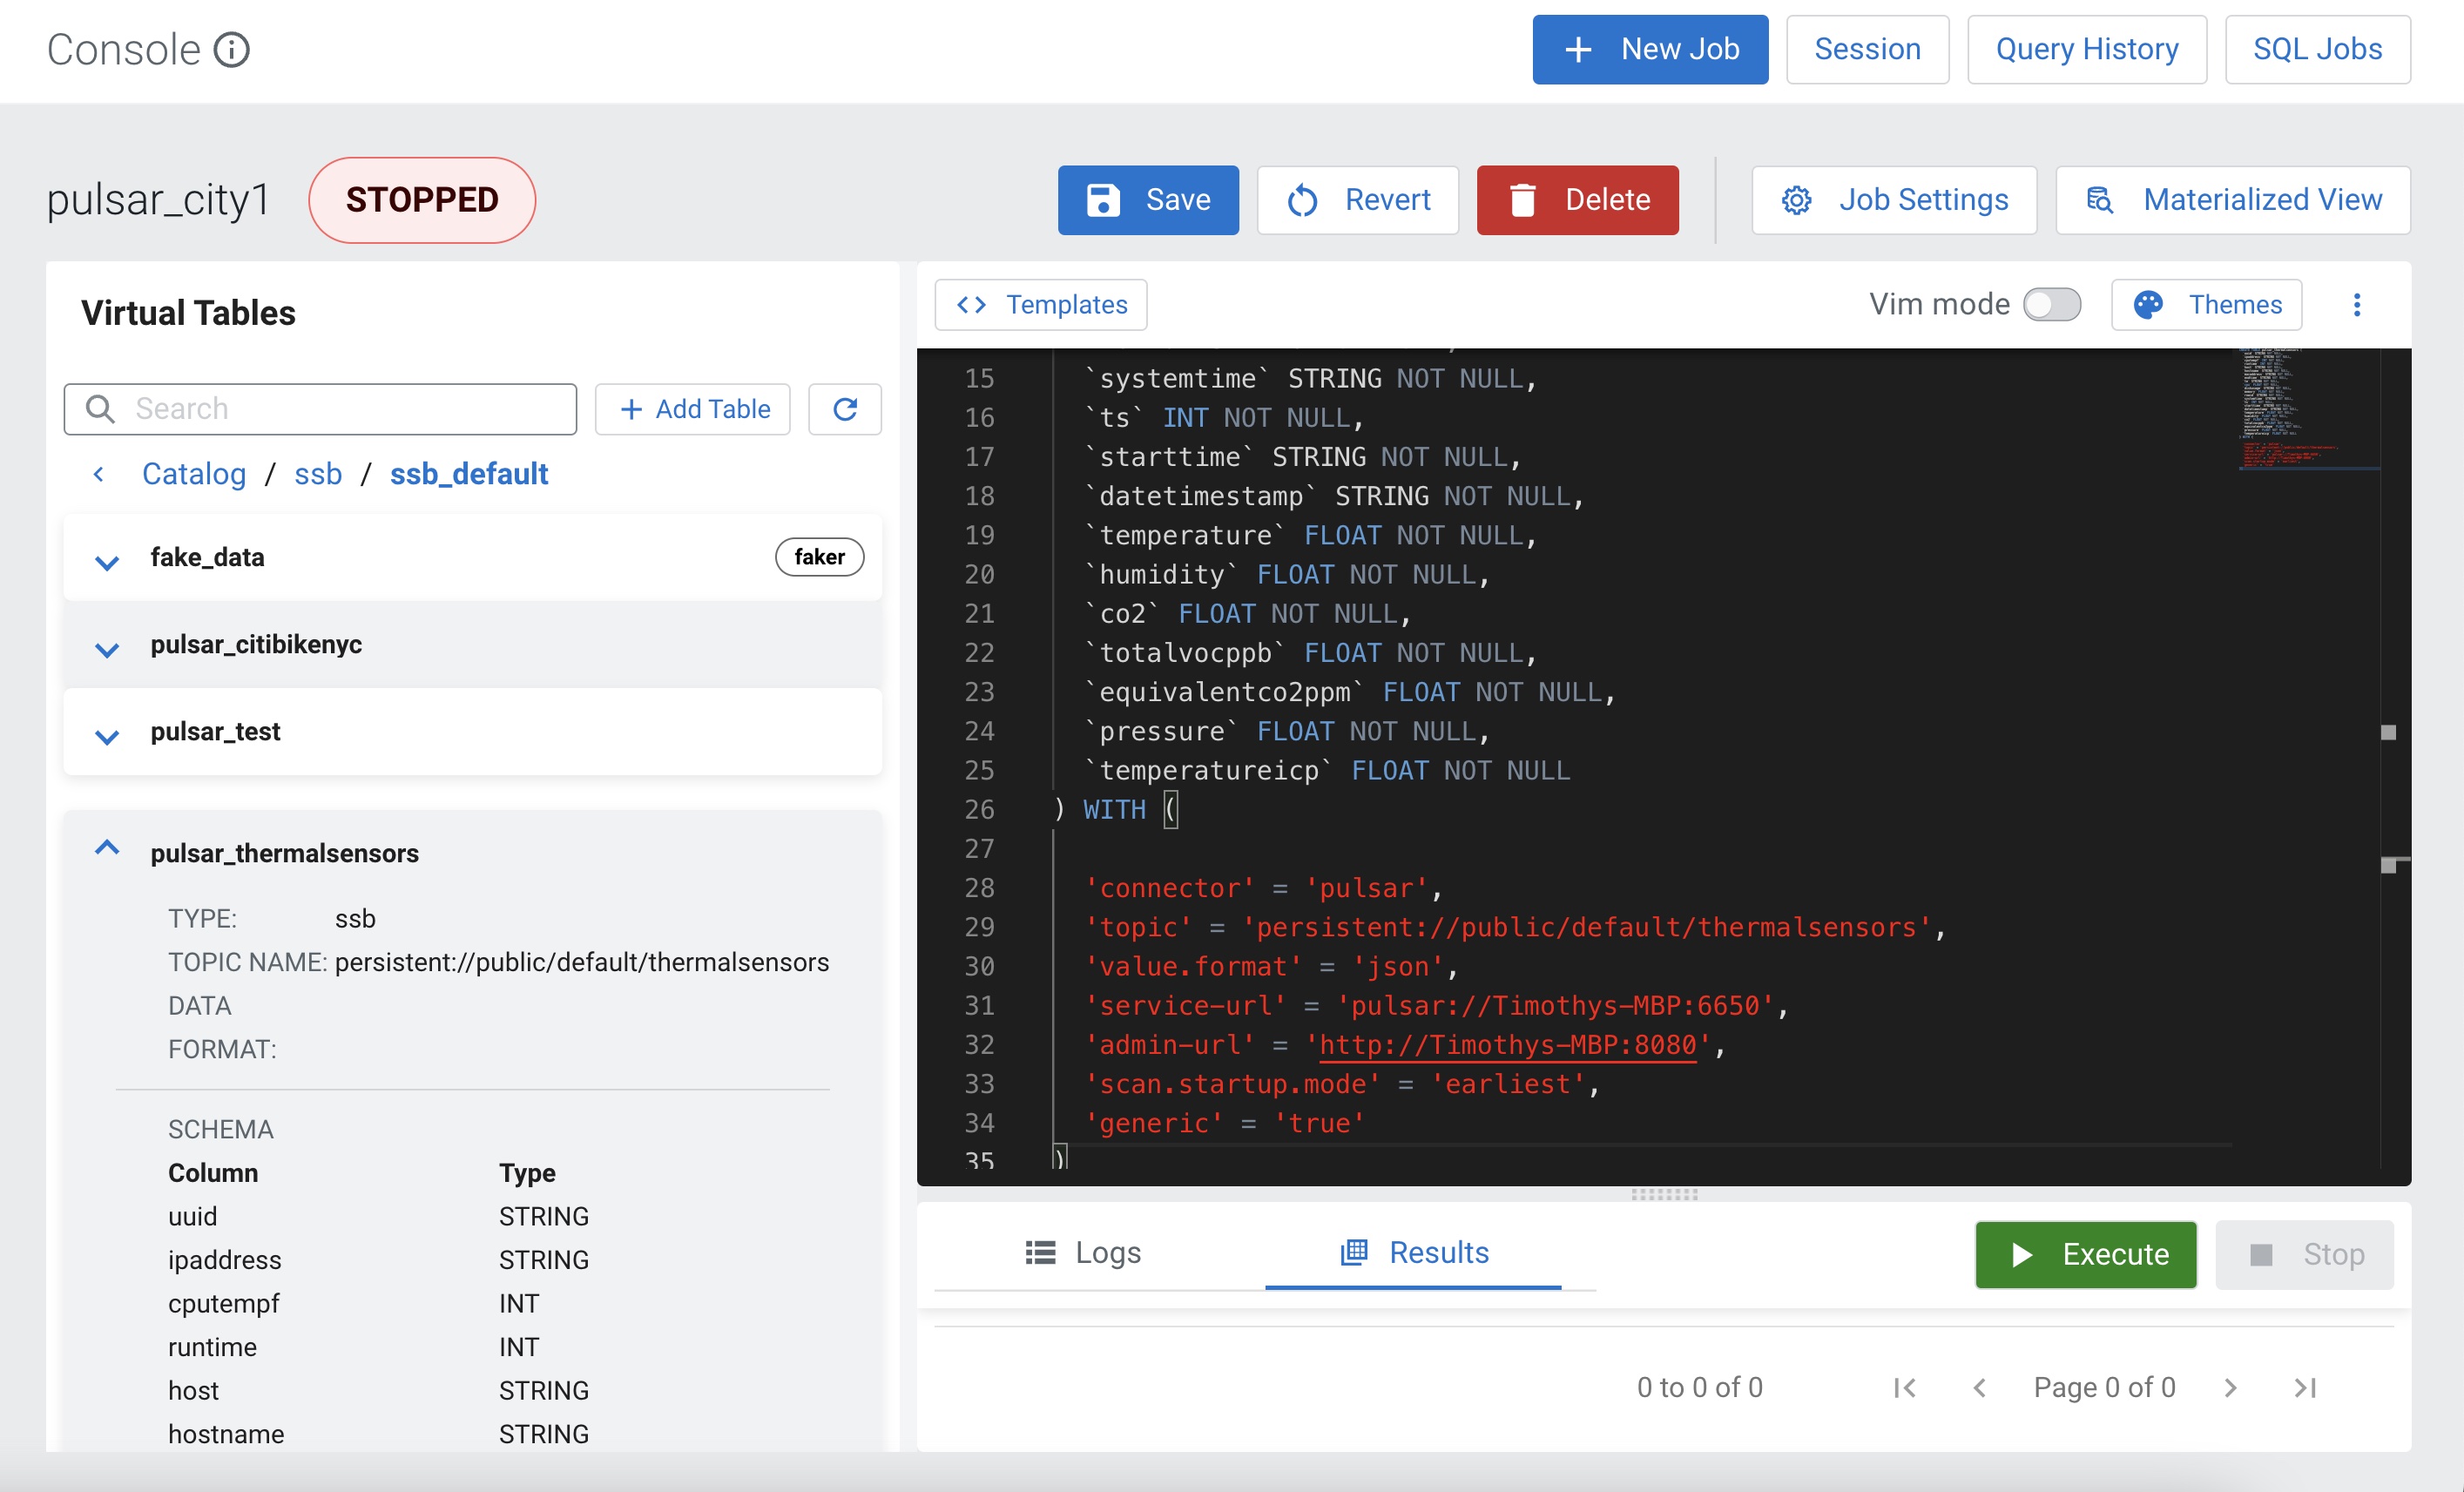Screen dimensions: 2464x1492
Task: Open Job Settings
Action: coord(1894,200)
